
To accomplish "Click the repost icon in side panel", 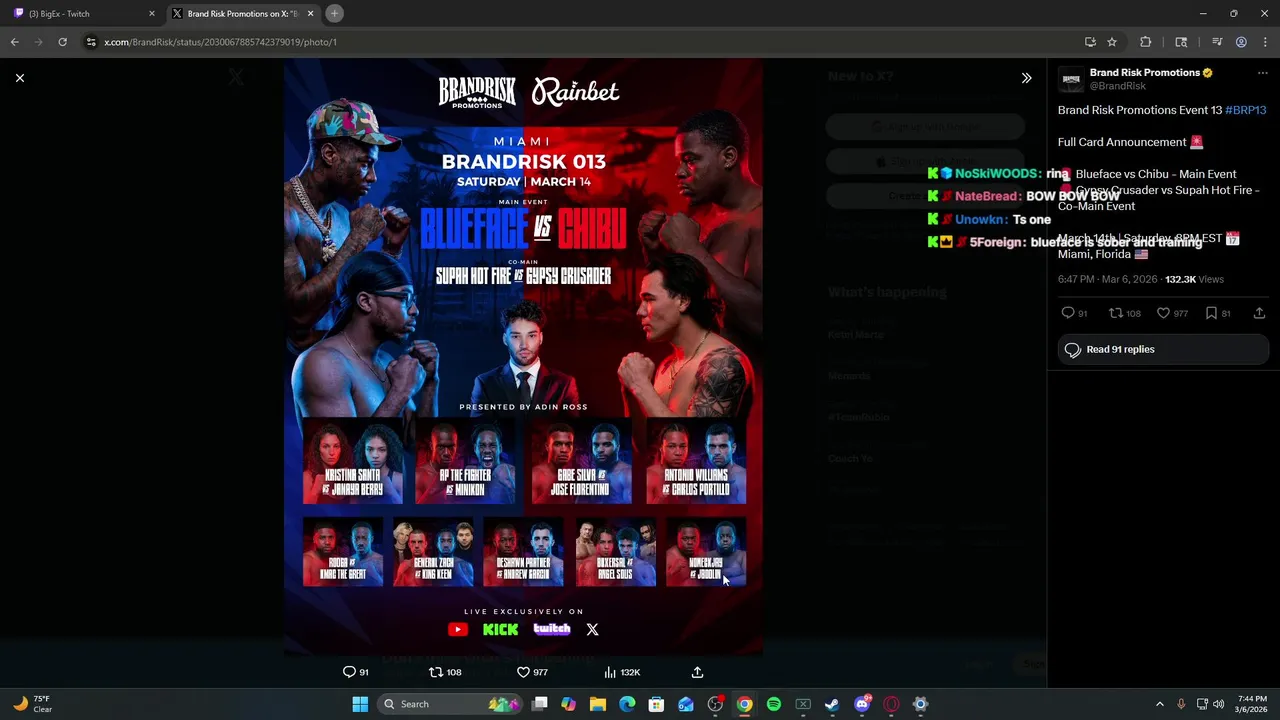I will tap(1116, 313).
